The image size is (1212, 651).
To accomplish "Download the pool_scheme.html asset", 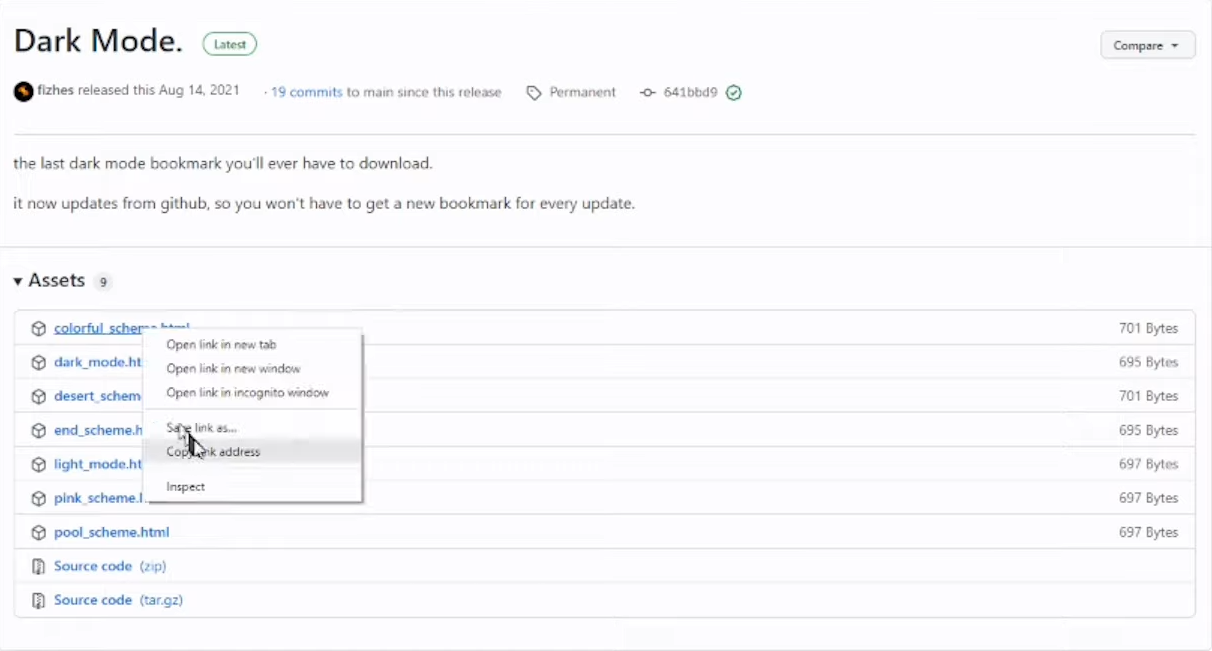I will pyautogui.click(x=112, y=532).
